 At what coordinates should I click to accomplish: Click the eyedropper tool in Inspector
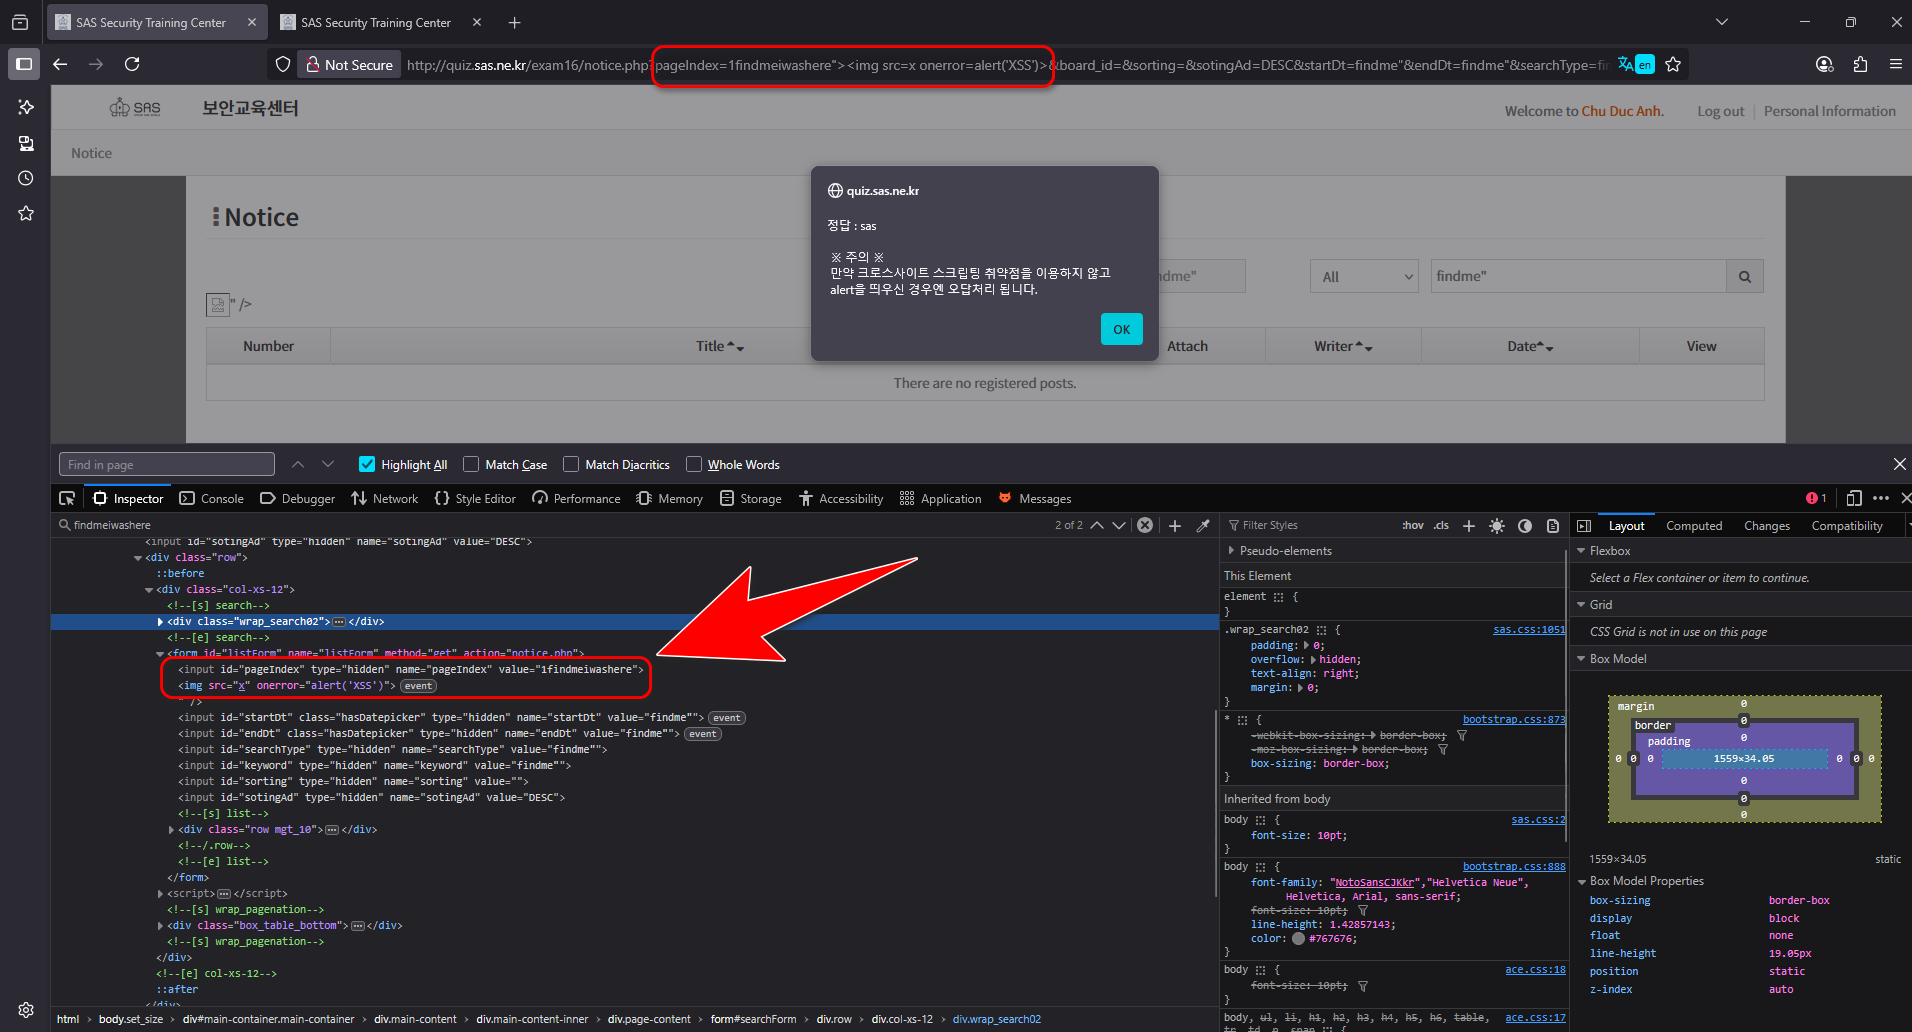1203,525
